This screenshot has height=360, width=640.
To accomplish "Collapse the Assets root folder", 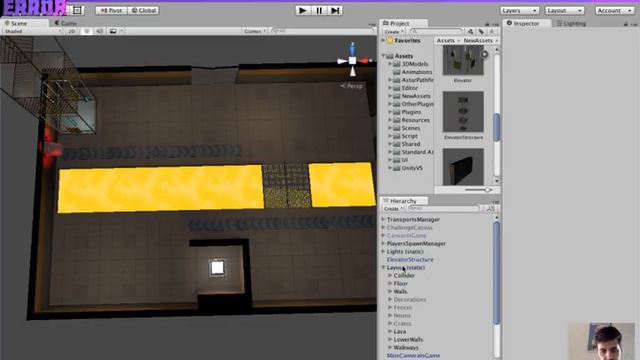I will (383, 56).
